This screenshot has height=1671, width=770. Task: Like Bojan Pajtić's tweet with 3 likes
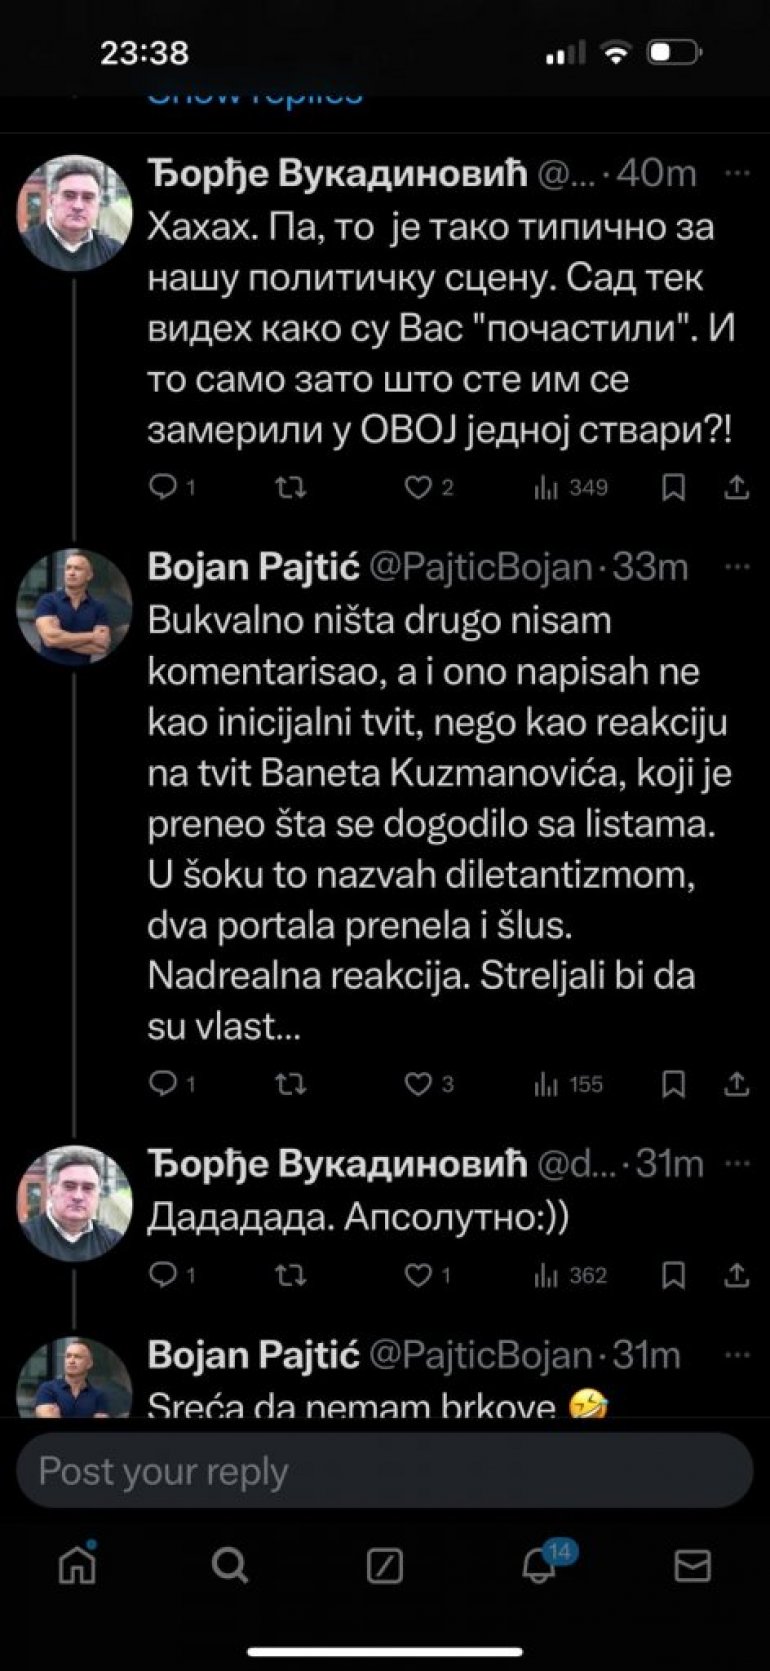click(x=418, y=1084)
